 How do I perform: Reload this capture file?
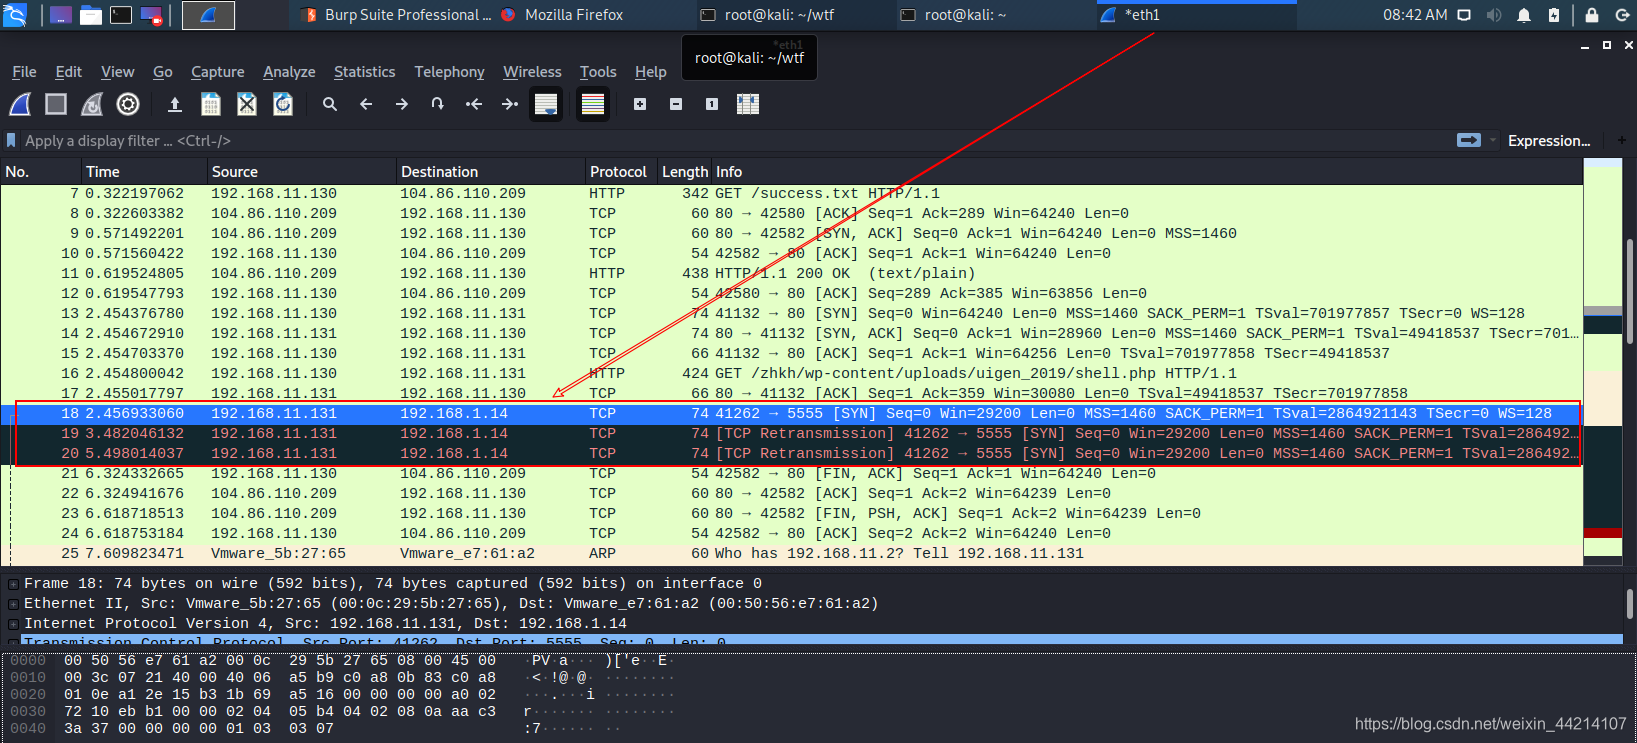click(x=283, y=104)
